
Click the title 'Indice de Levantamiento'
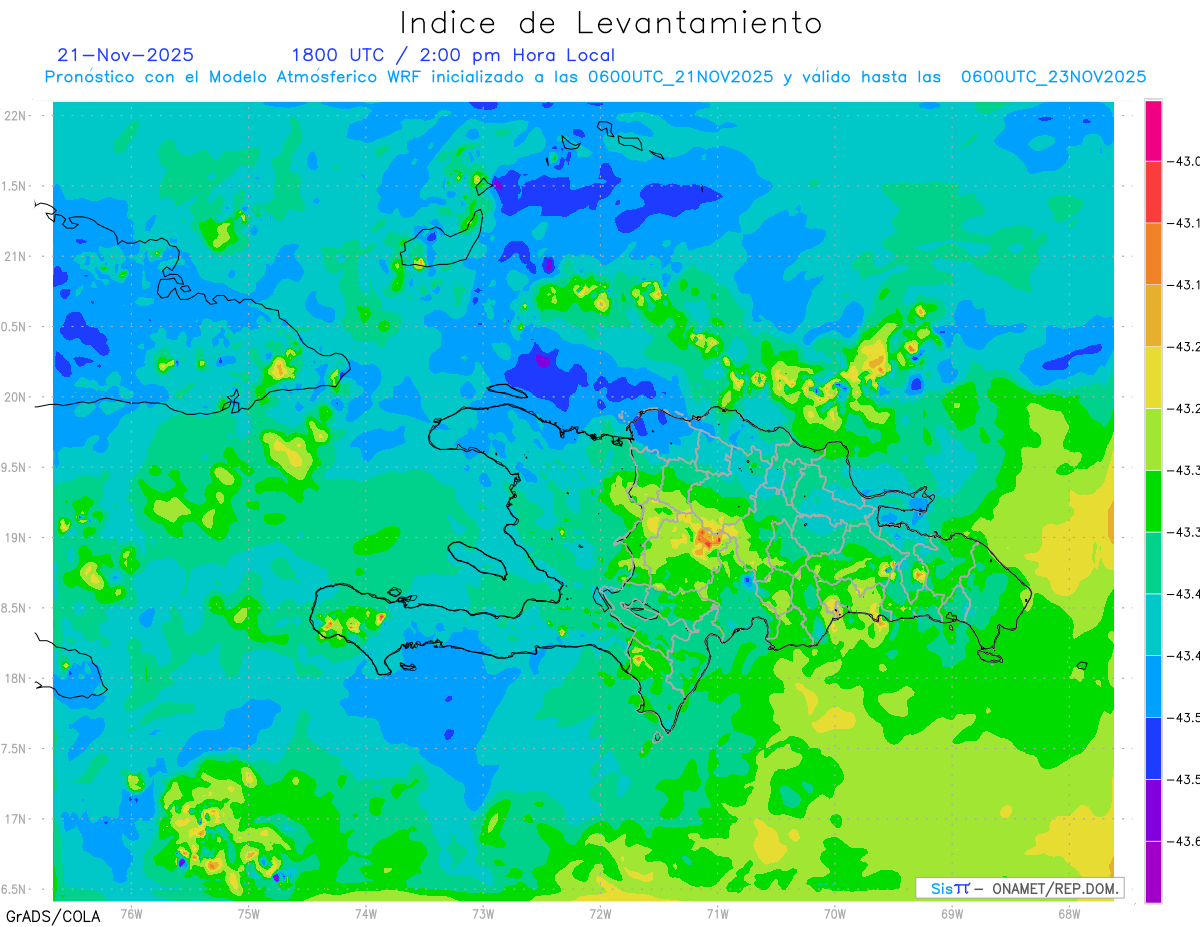point(611,23)
